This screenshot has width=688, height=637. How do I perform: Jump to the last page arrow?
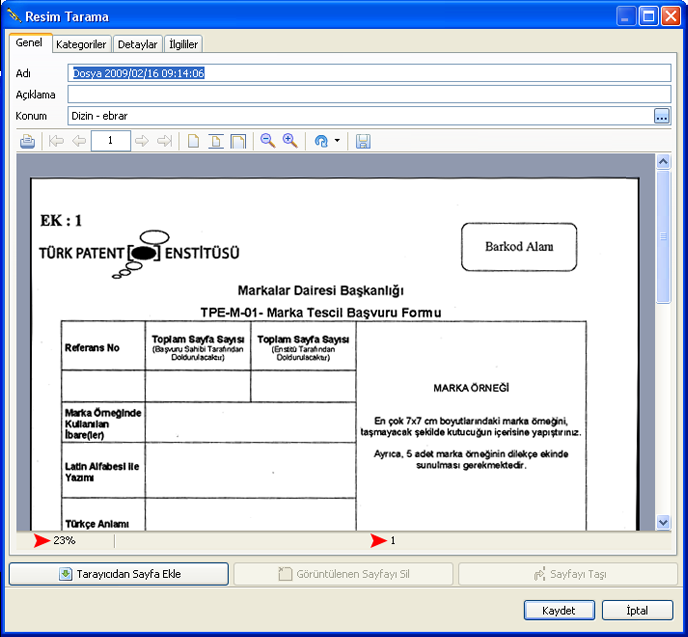point(165,141)
